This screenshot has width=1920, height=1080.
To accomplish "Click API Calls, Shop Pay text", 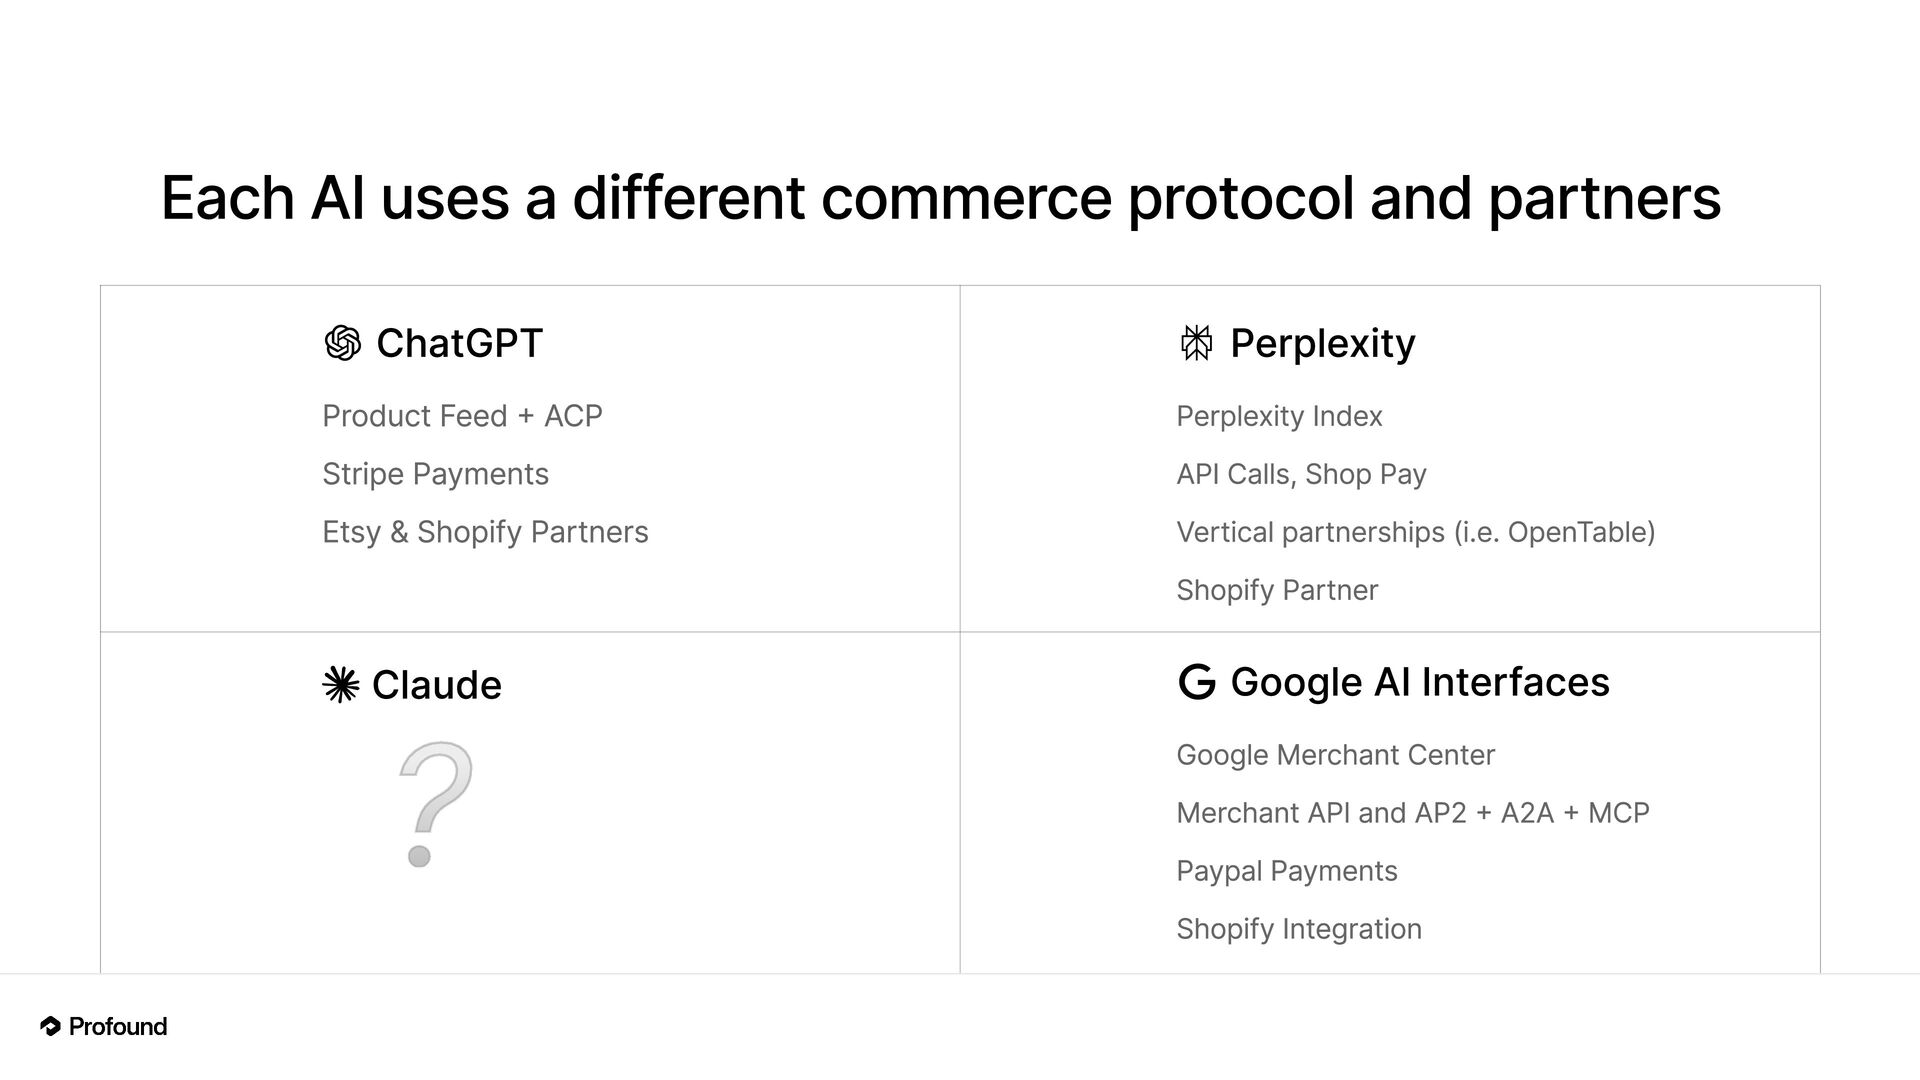I will pos(1301,474).
